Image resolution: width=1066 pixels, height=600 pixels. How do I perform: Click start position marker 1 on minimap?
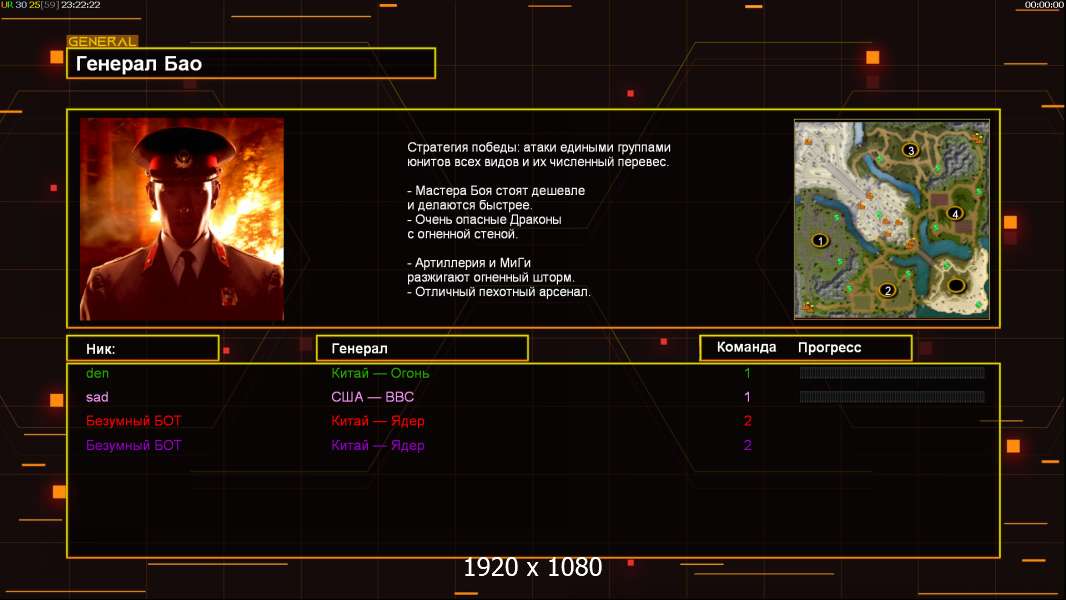coord(820,240)
